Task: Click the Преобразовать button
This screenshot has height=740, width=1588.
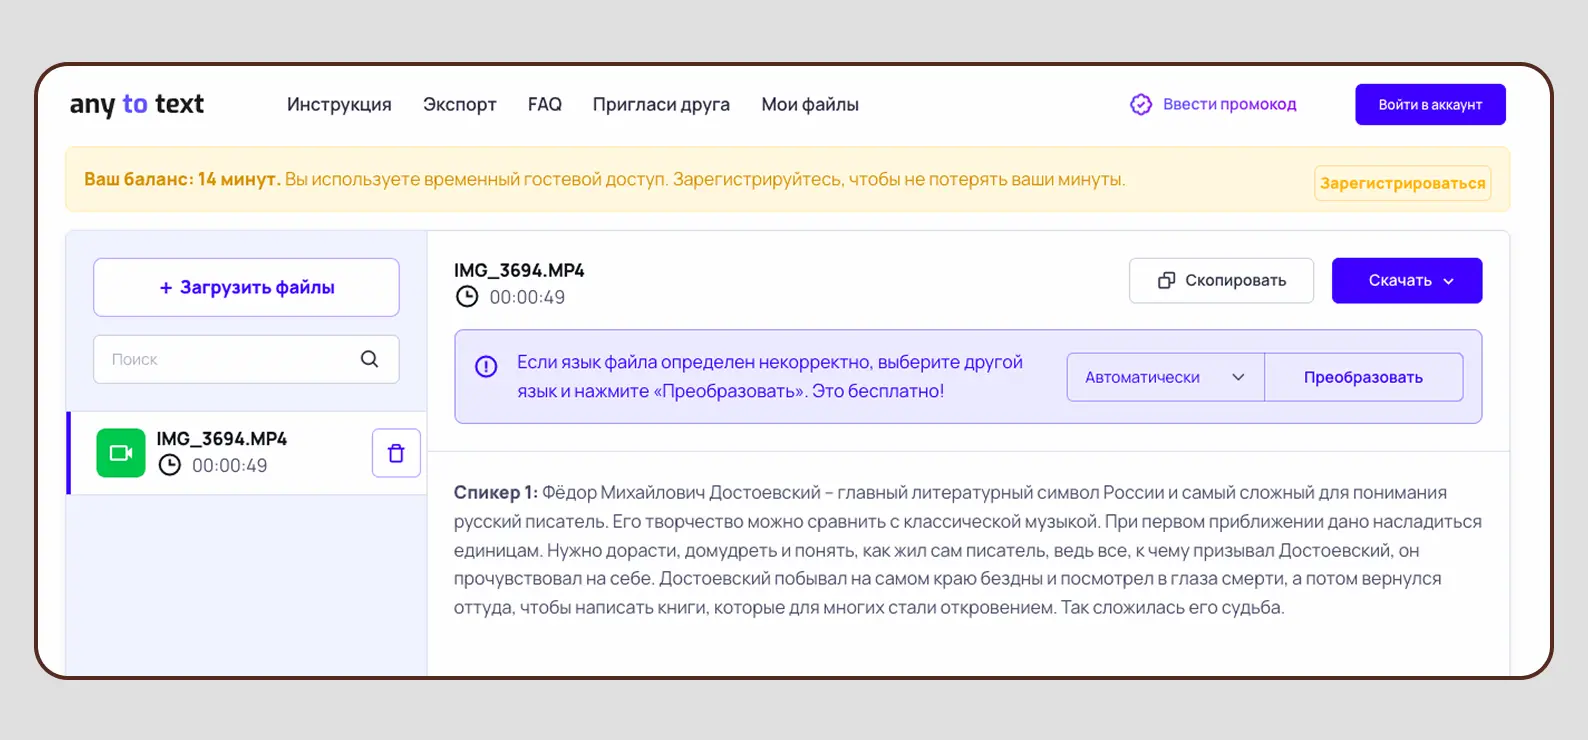Action: coord(1363,377)
